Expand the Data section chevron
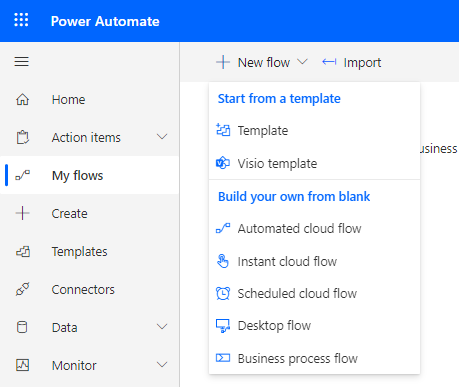 [x=162, y=327]
